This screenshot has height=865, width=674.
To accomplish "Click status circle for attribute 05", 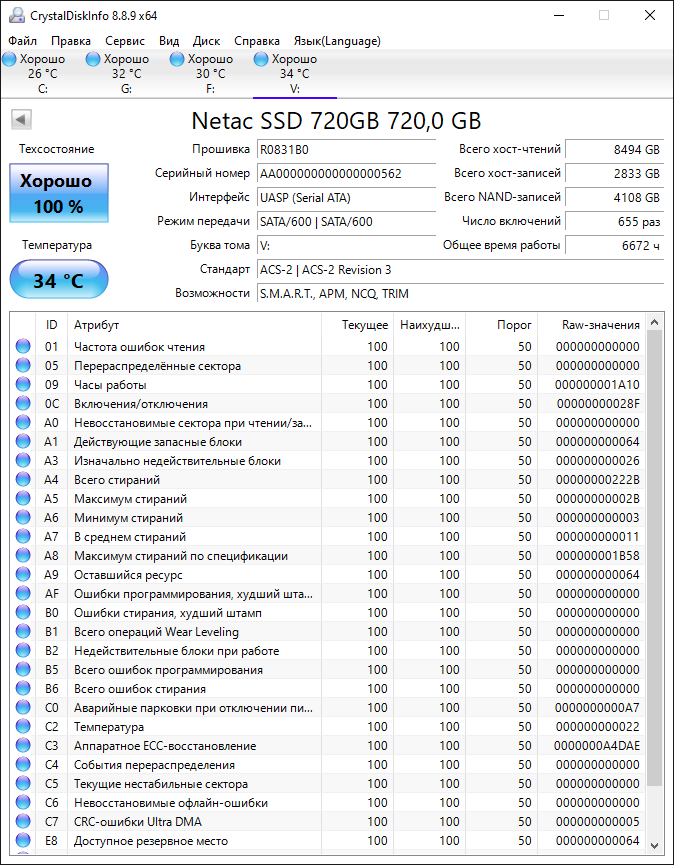I will click(23, 365).
